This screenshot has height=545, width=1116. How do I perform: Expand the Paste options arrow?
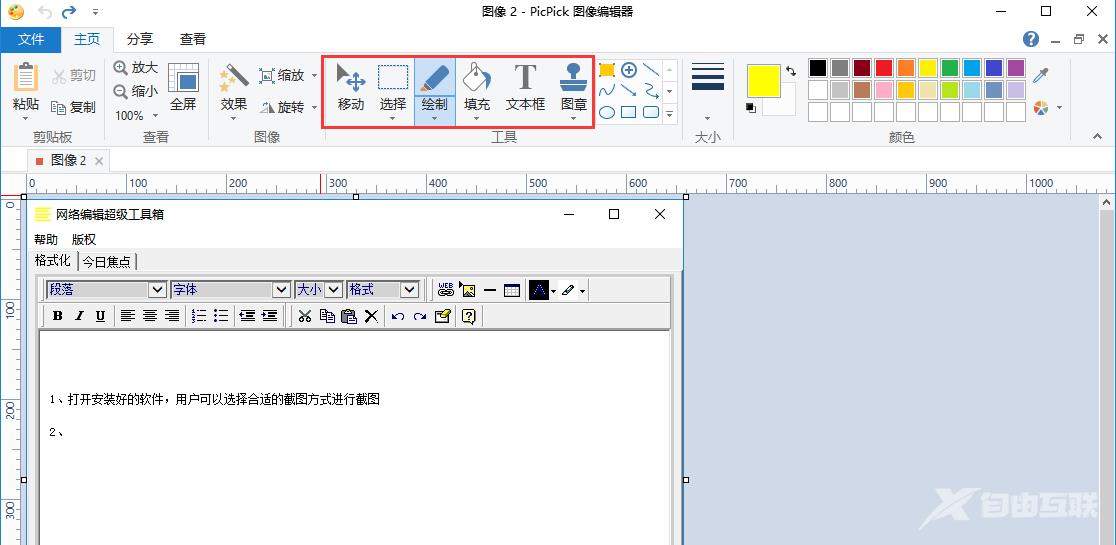point(26,119)
